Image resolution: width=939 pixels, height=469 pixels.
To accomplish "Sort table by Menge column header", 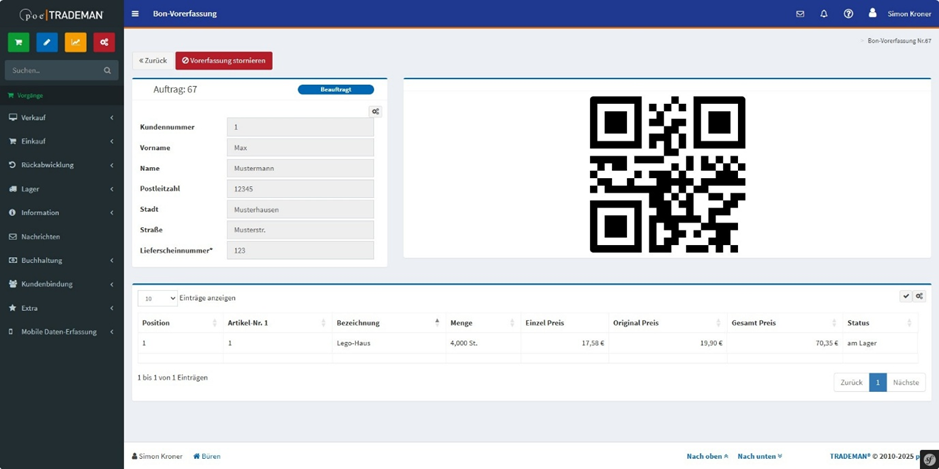I will (483, 323).
